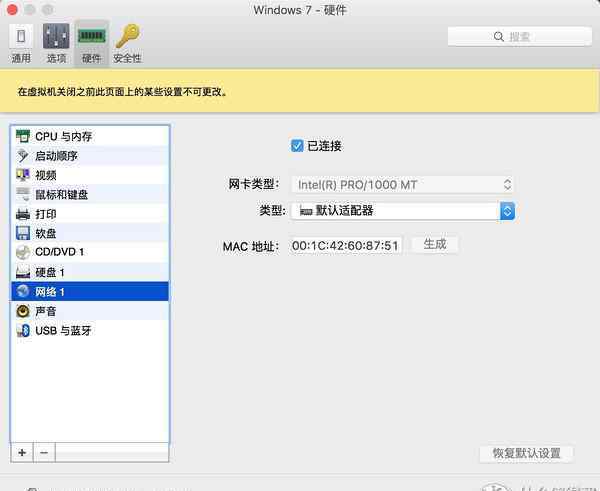The image size is (600, 491).
Task: Click the 硬盘 1 hard drive icon
Action: click(x=23, y=272)
